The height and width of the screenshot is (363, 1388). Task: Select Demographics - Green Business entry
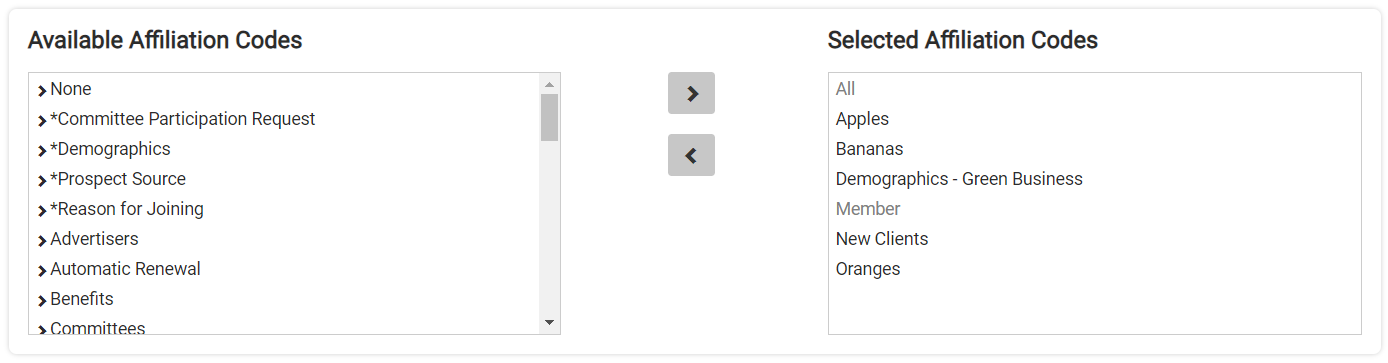point(959,179)
